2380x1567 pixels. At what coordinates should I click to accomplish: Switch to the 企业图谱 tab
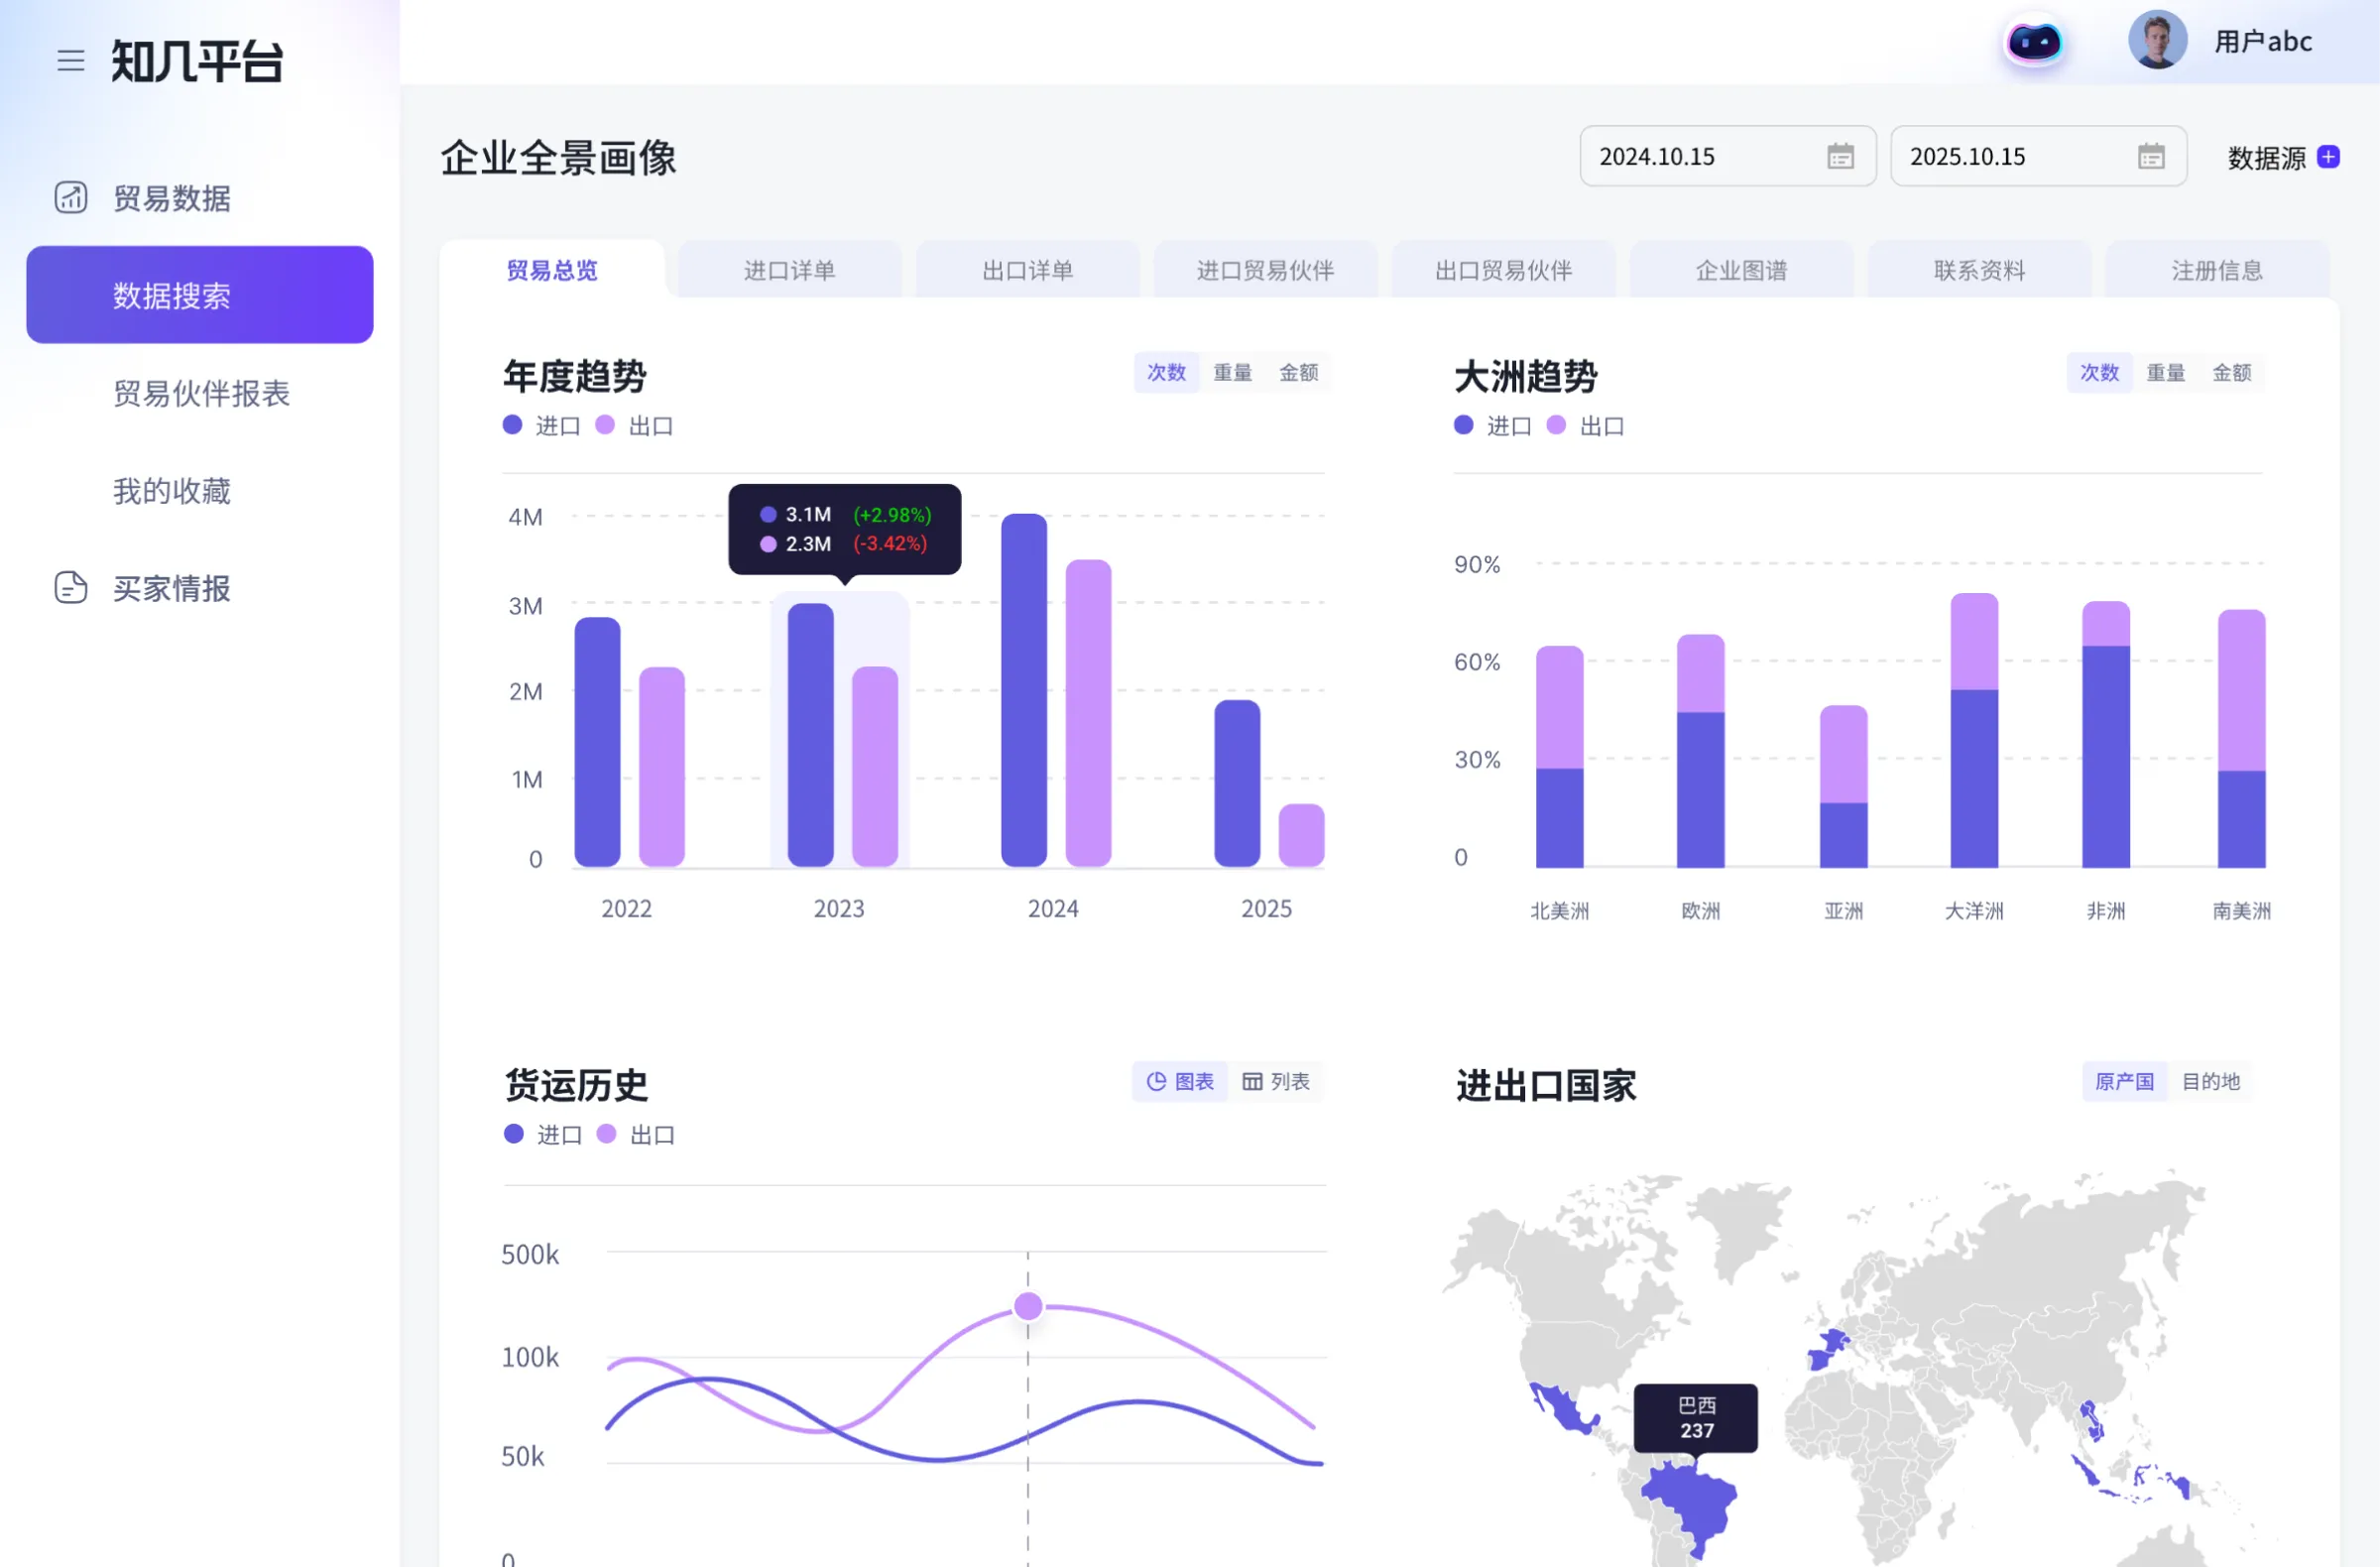[x=1741, y=270]
